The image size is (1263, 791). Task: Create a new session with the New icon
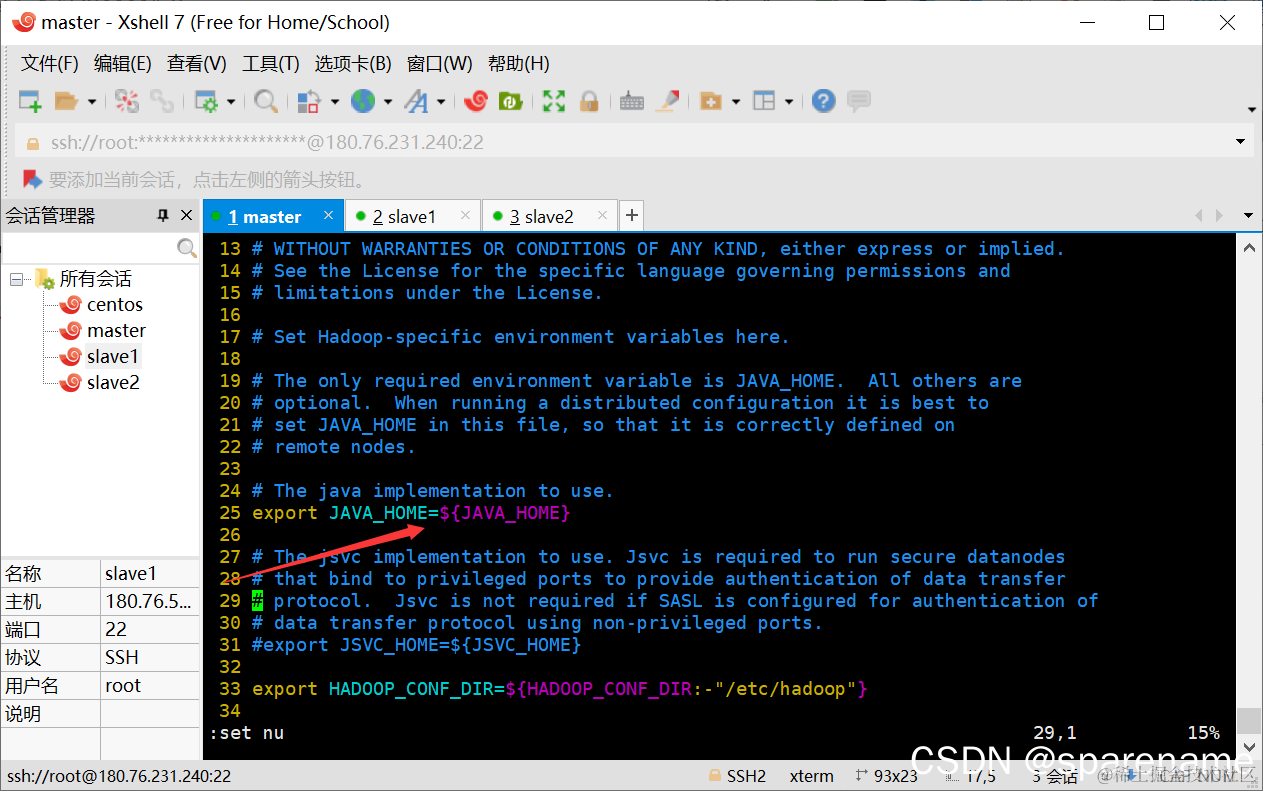(30, 101)
